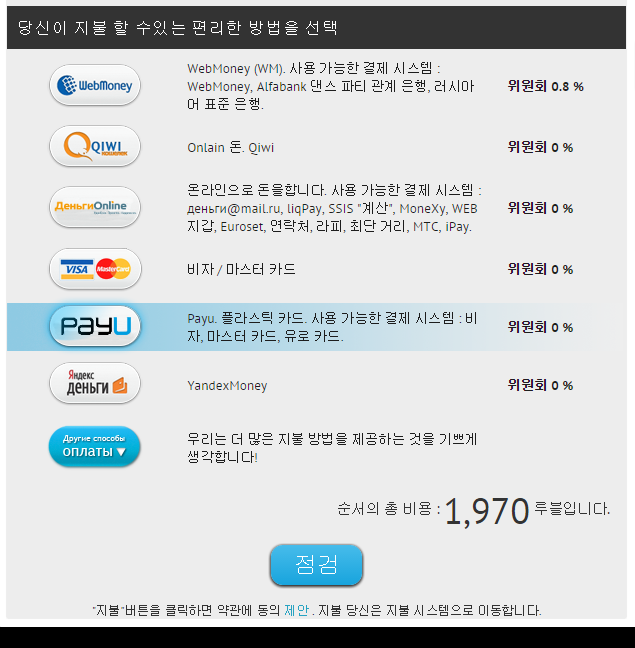Expand the Другие способы оплаты dropdown
Image resolution: width=635 pixels, height=648 pixels.
[95, 447]
